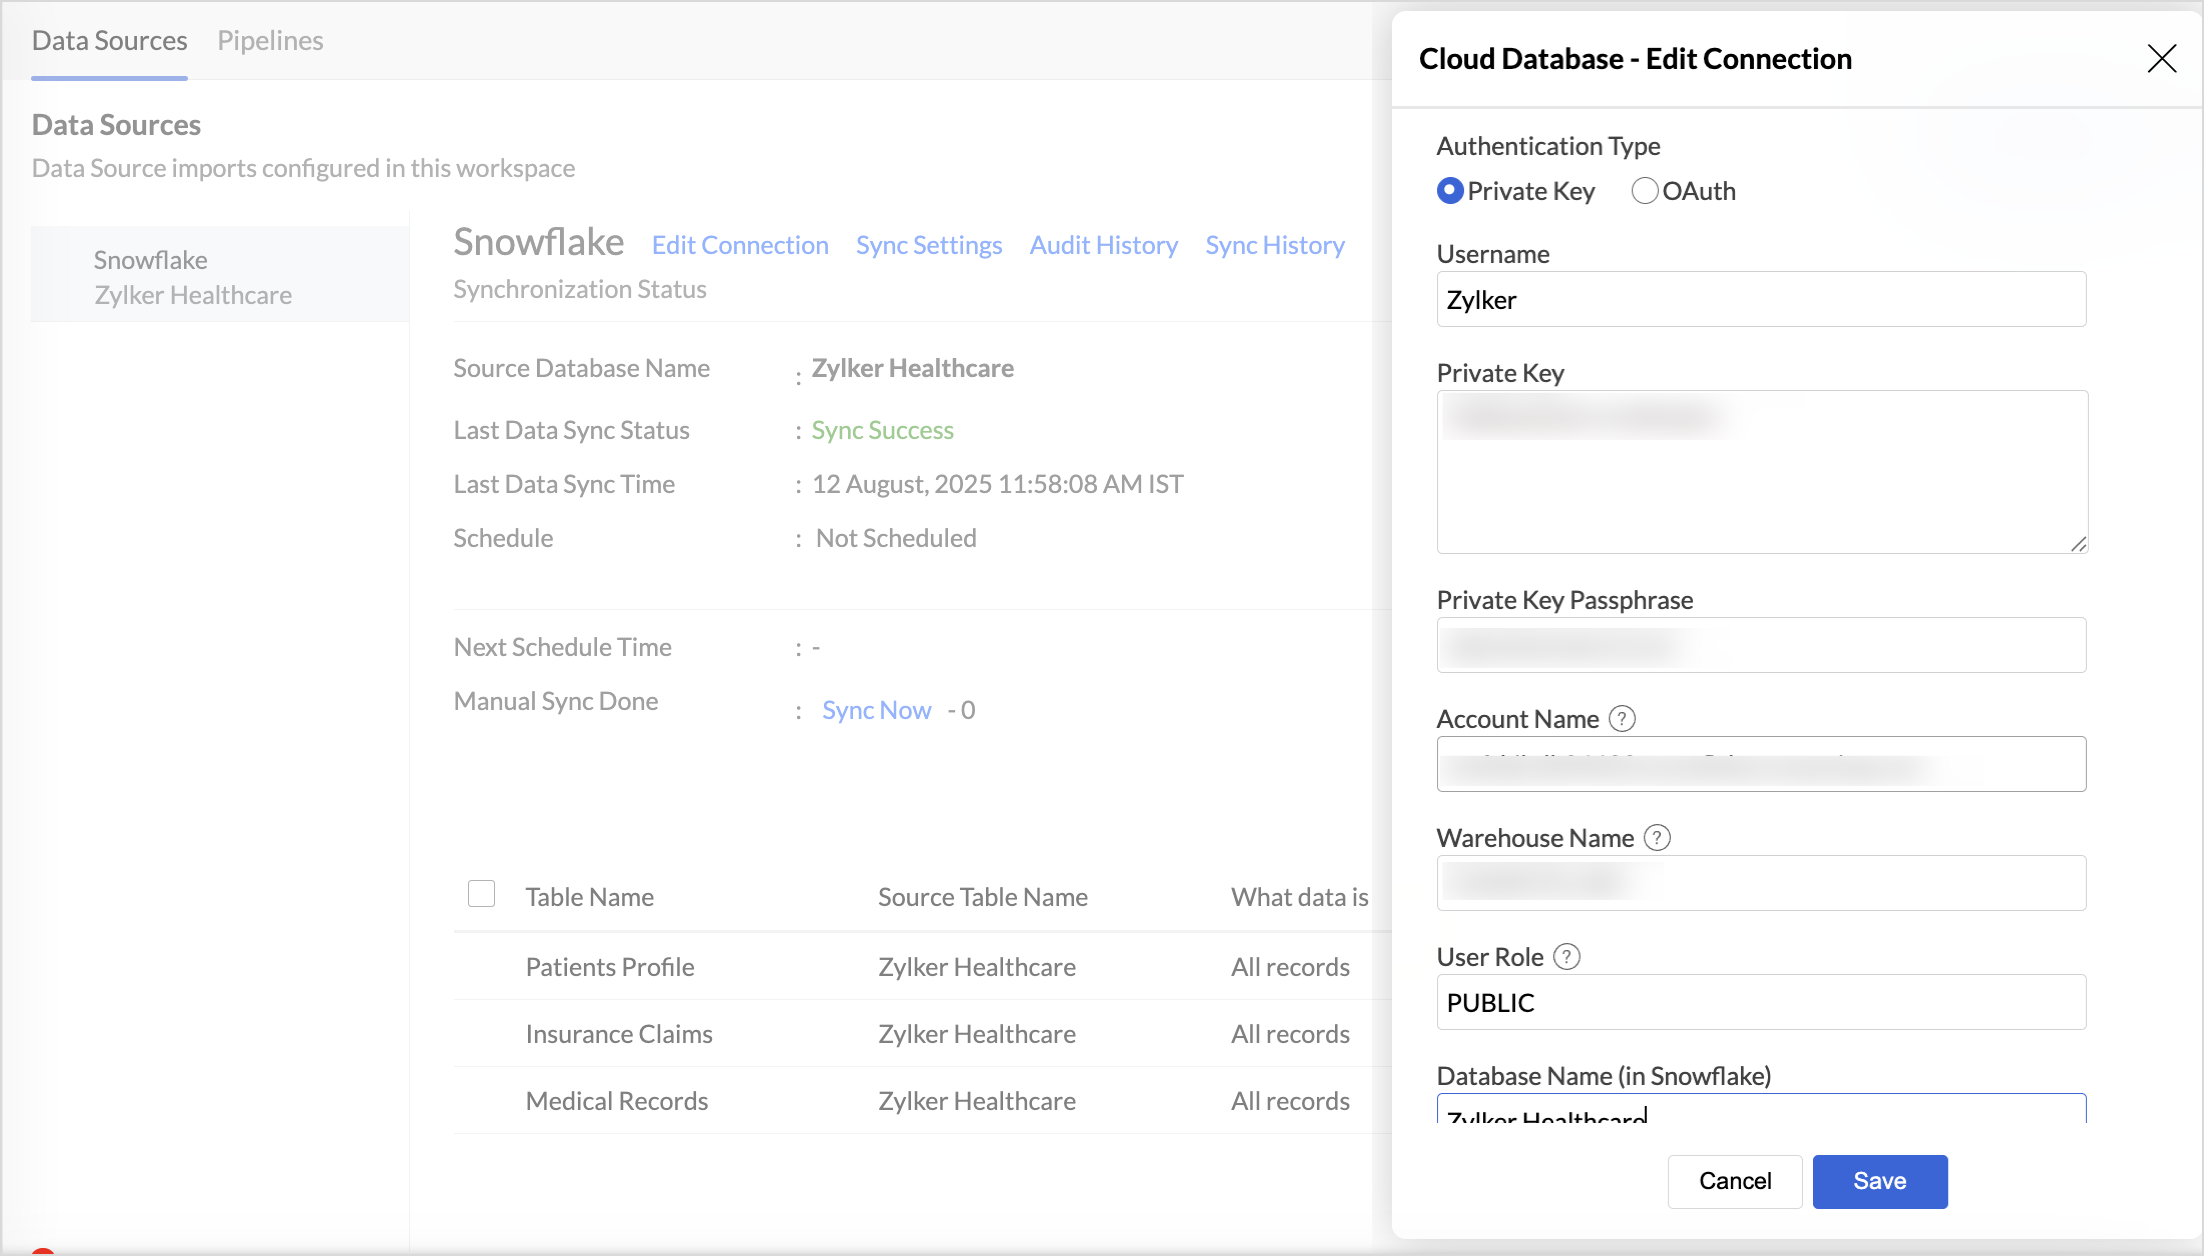
Task: Click the Save button
Action: 1880,1181
